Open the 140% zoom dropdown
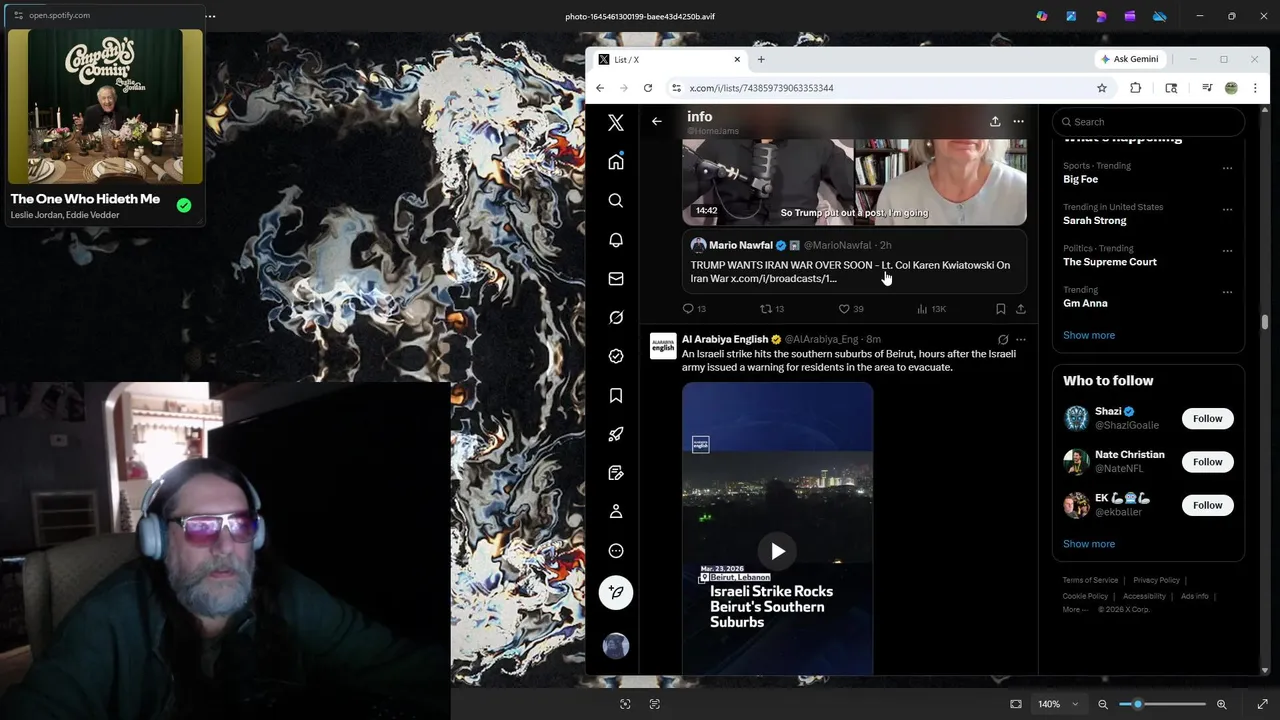The image size is (1280, 720). tap(1058, 704)
